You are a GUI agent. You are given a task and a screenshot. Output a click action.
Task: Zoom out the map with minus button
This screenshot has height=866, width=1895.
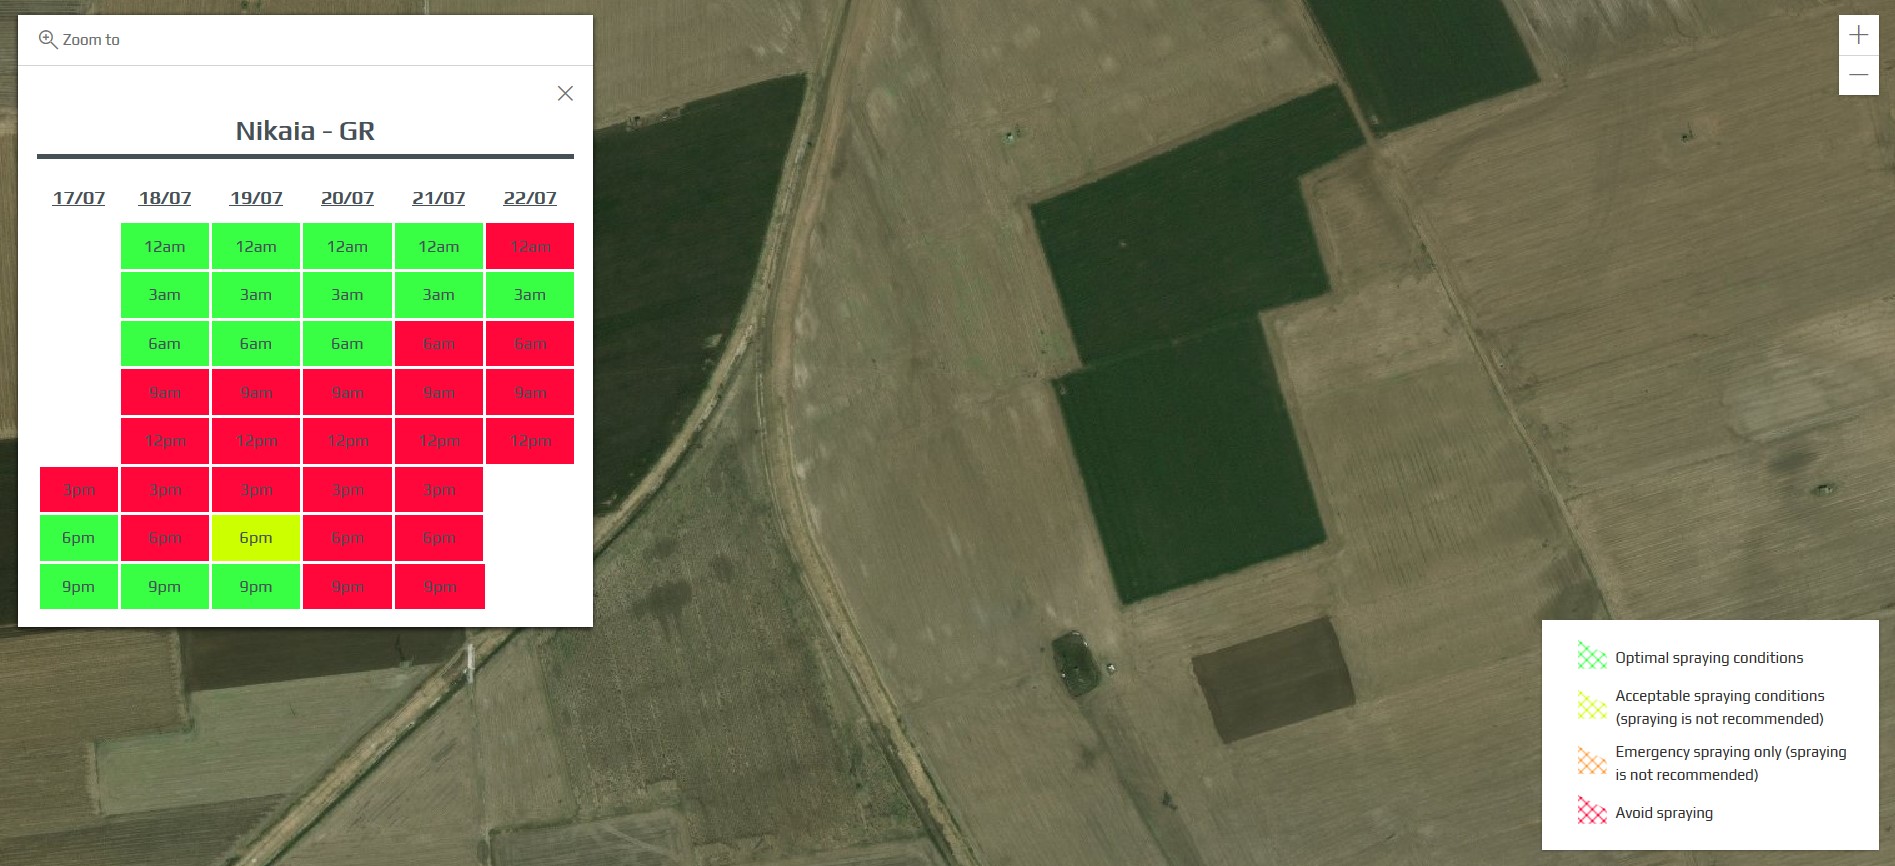pyautogui.click(x=1858, y=75)
